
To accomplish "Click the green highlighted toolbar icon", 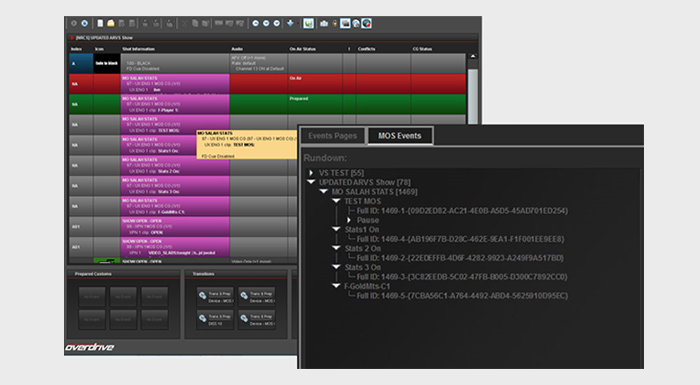I will (308, 23).
